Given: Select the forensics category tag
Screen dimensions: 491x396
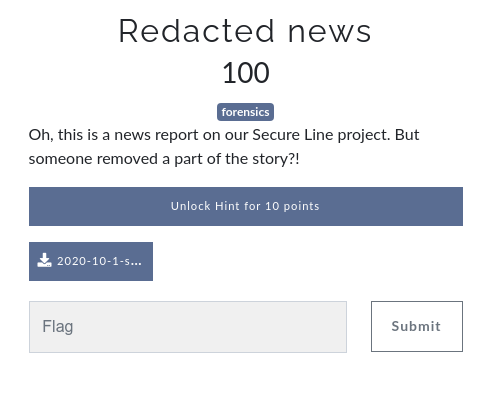Looking at the screenshot, I should (x=245, y=112).
